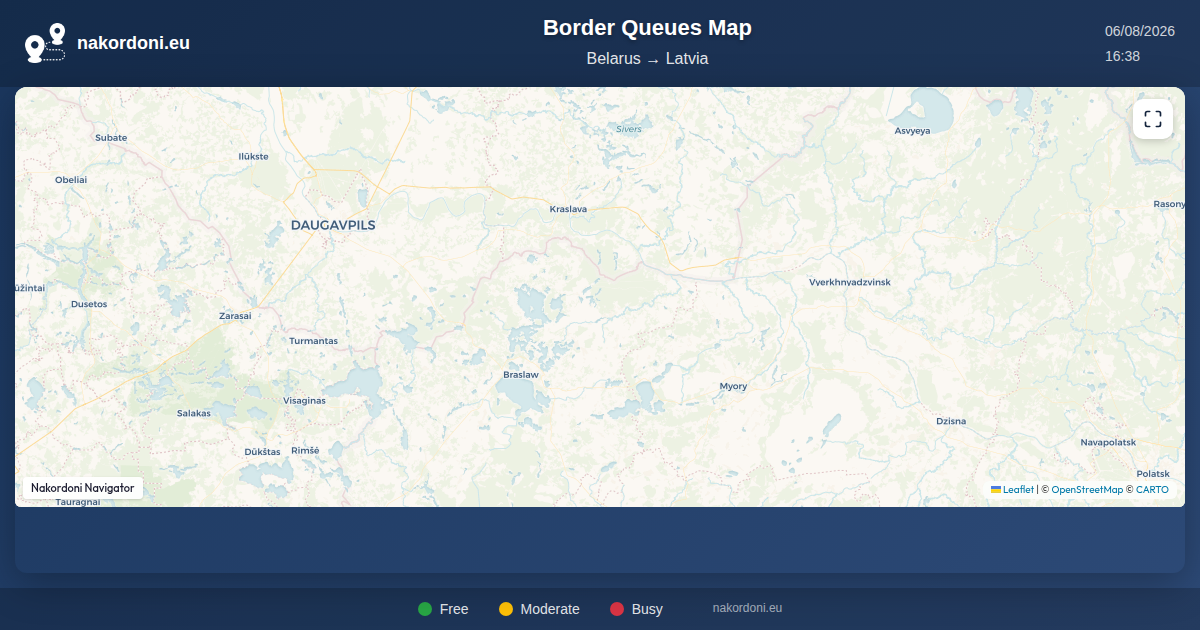Screen dimensions: 1200x630
Task: Click the nakordoni.eu header brand name
Action: (x=133, y=43)
